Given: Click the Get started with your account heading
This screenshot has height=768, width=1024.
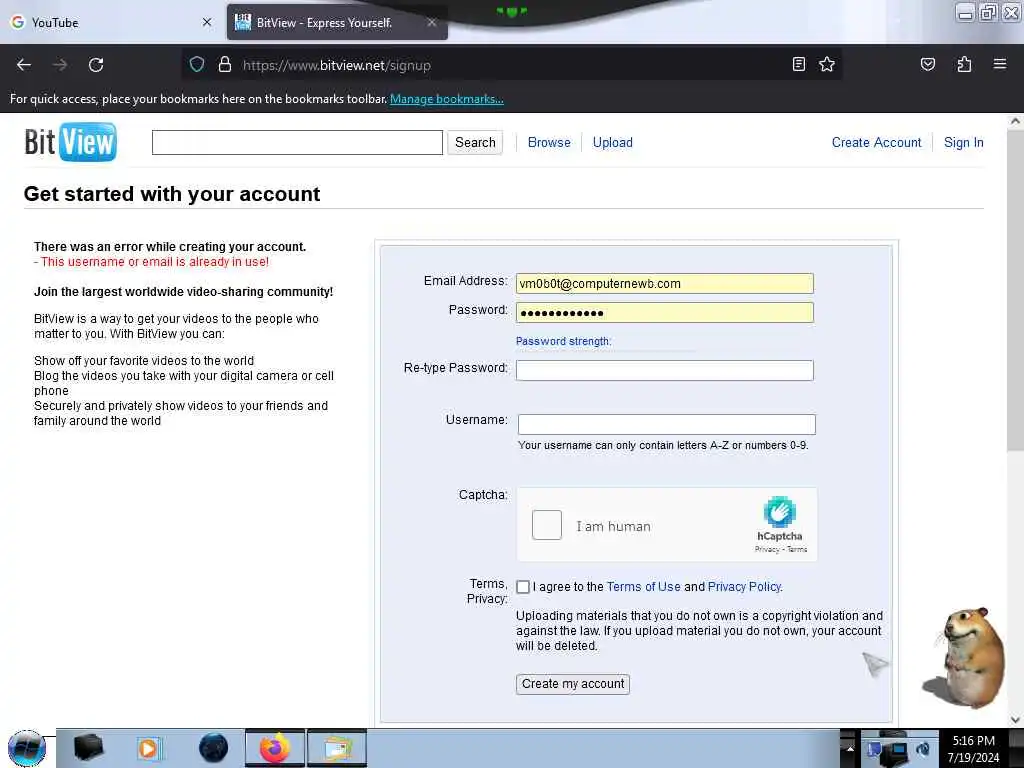Looking at the screenshot, I should tap(172, 194).
